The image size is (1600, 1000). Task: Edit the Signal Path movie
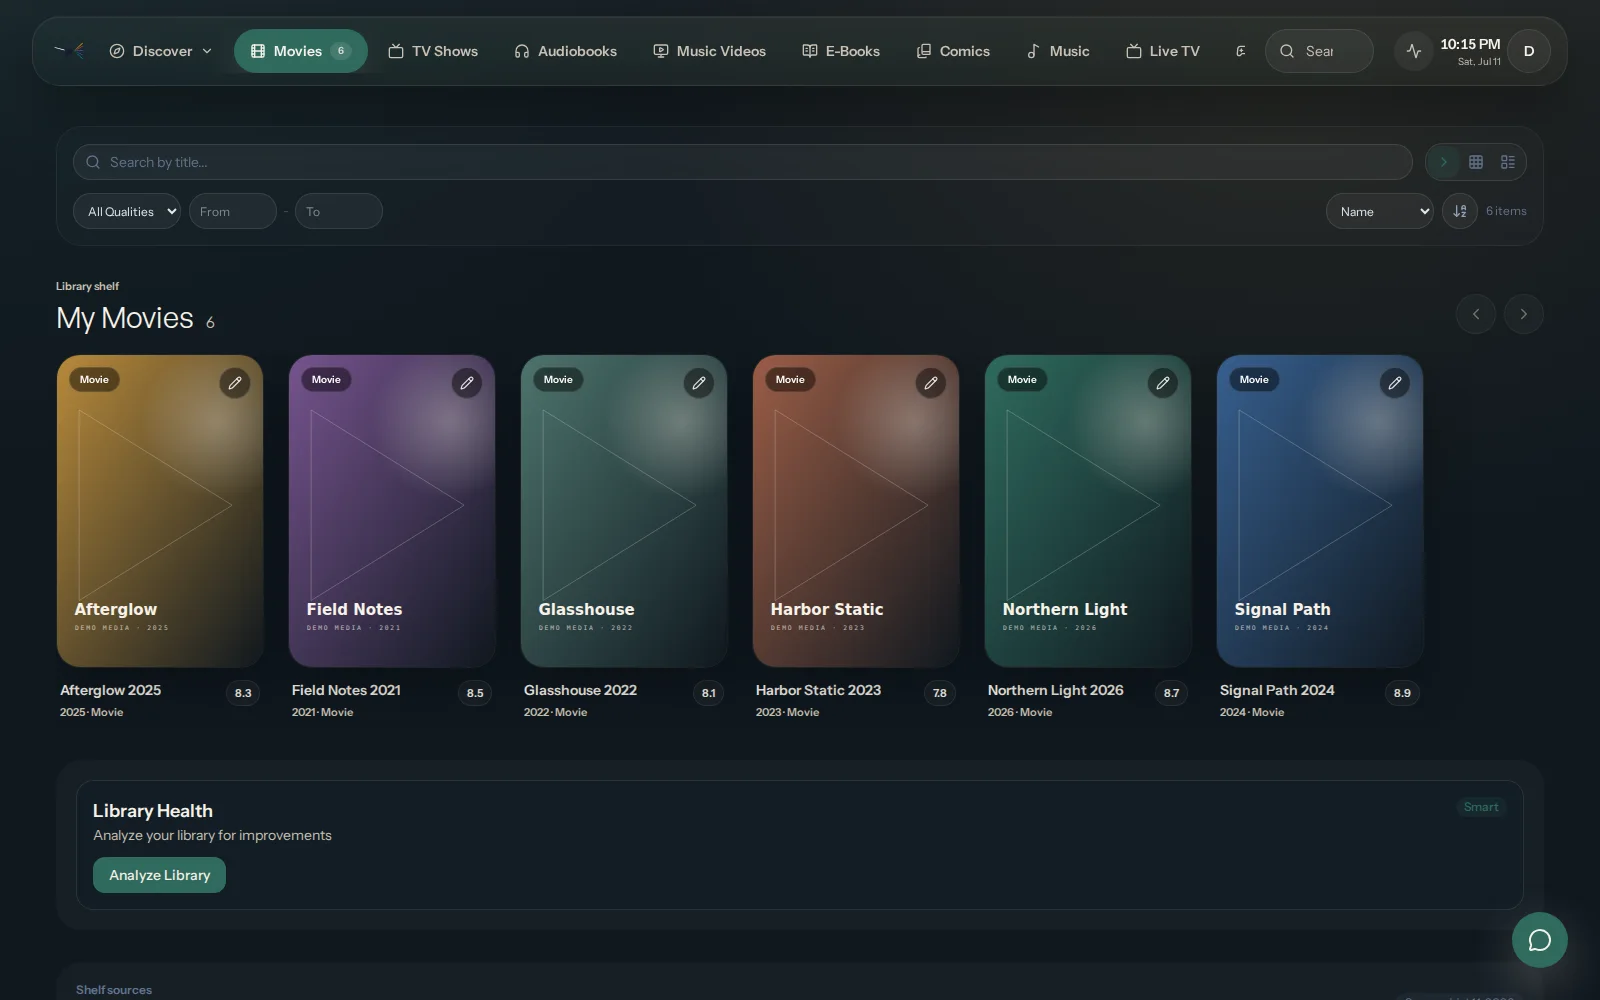[x=1395, y=383]
